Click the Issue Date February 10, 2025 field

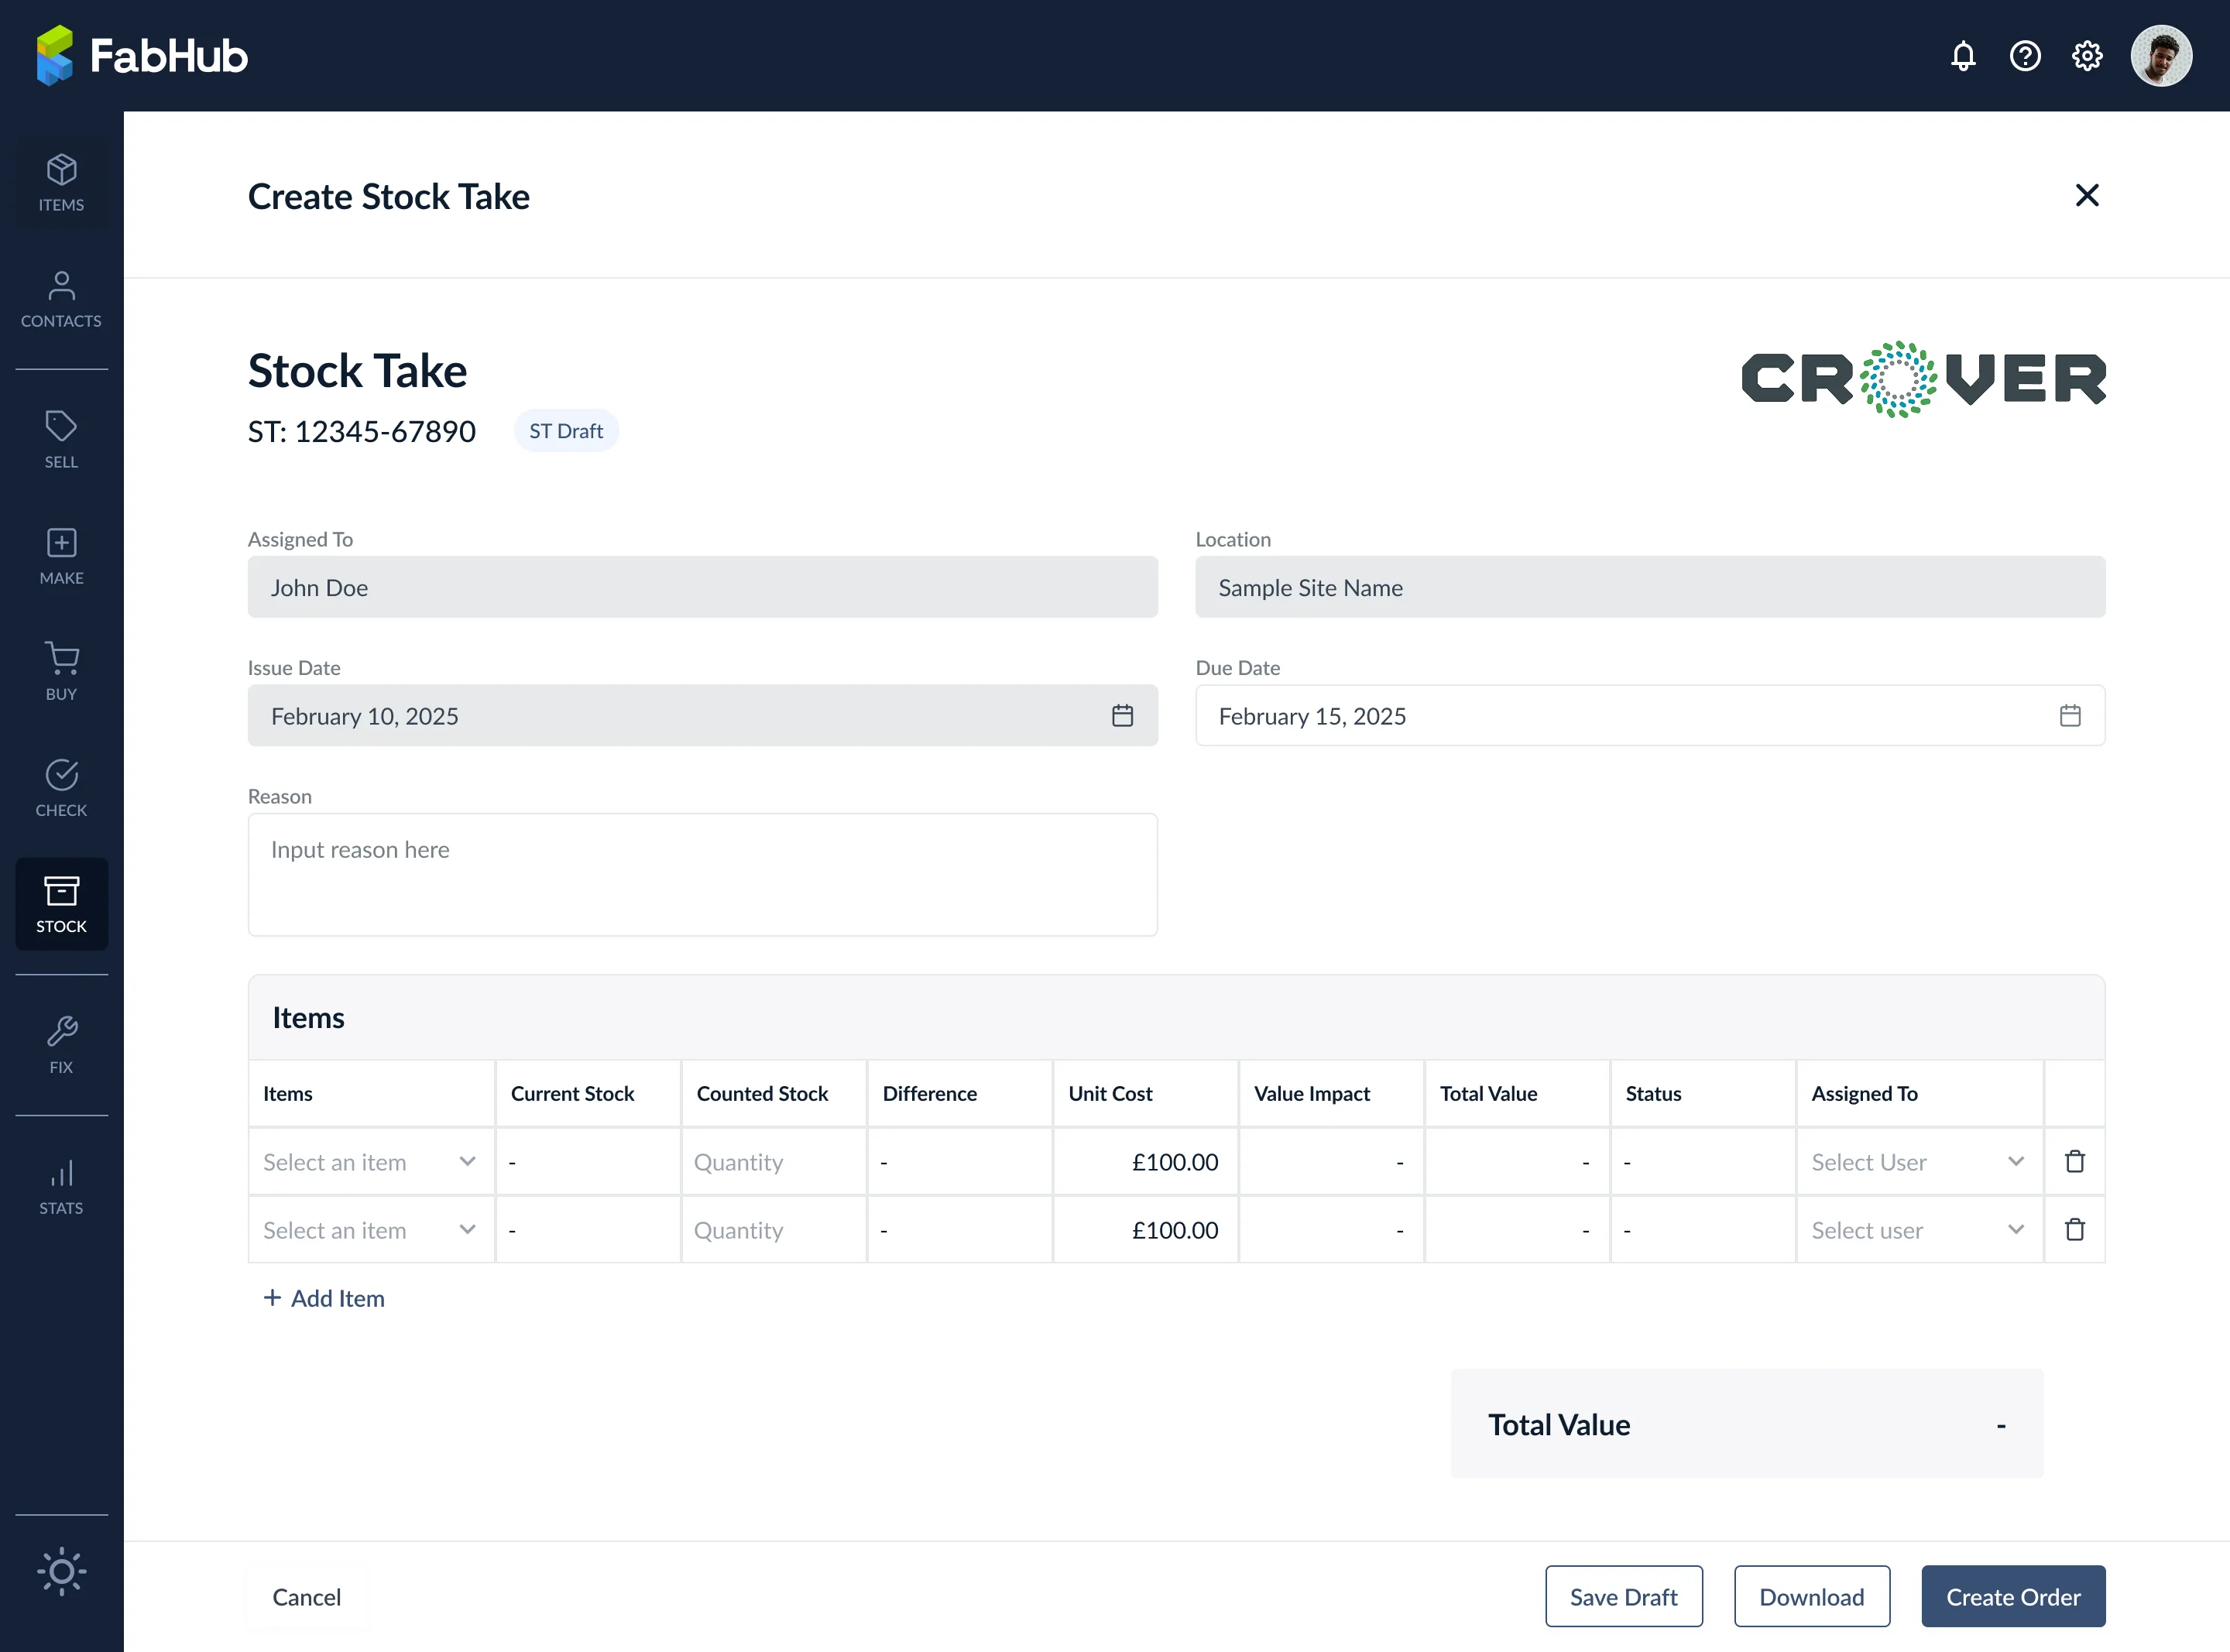703,716
